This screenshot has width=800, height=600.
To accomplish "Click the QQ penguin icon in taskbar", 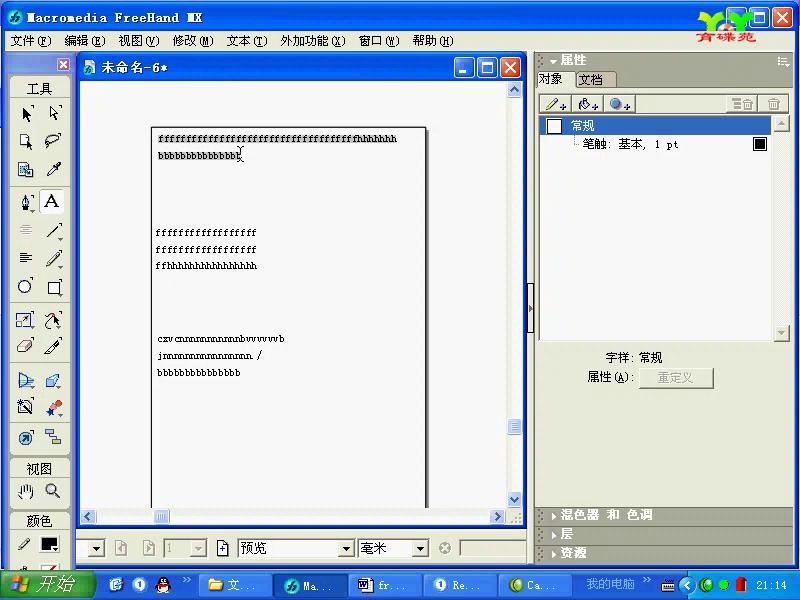I will 163,585.
